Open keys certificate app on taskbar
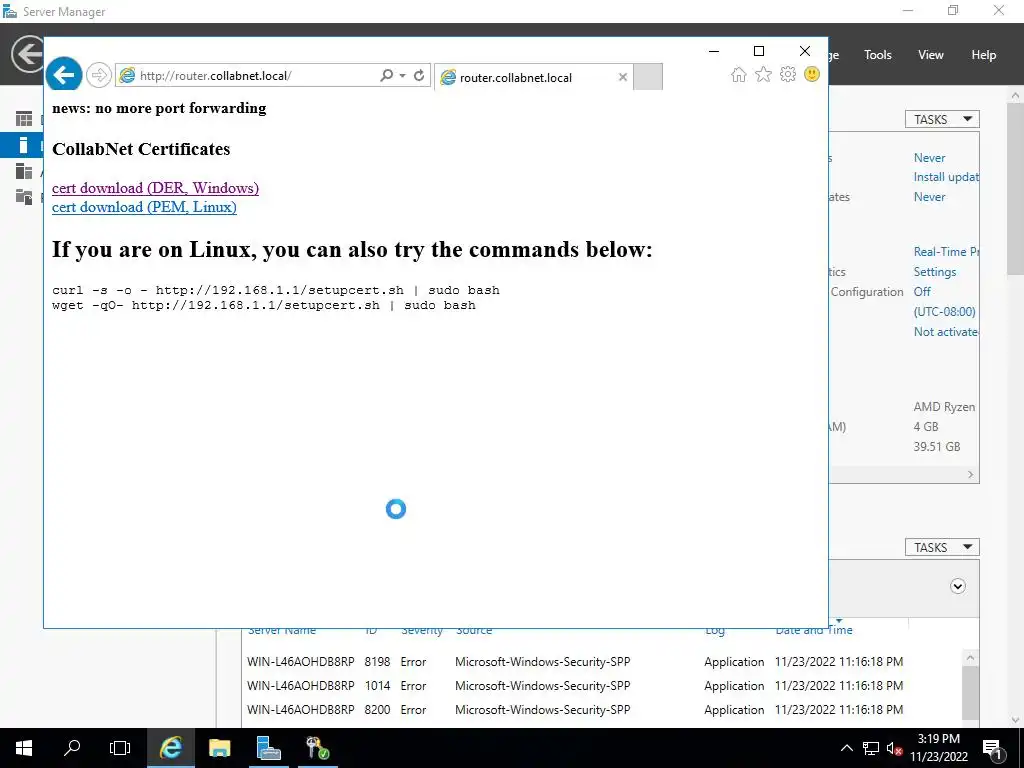The height and width of the screenshot is (768, 1024). click(x=317, y=748)
